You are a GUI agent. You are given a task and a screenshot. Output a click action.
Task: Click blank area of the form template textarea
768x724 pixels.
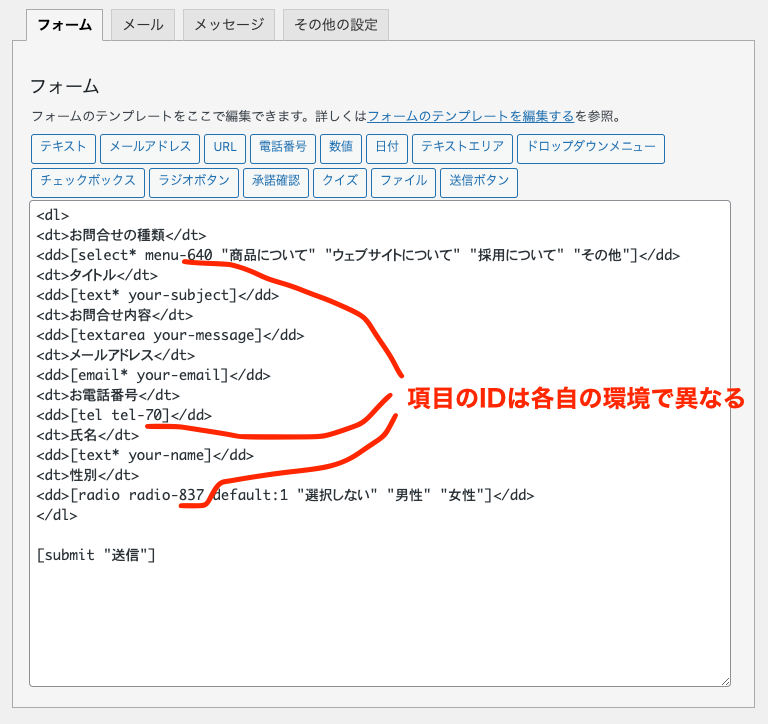[380, 622]
